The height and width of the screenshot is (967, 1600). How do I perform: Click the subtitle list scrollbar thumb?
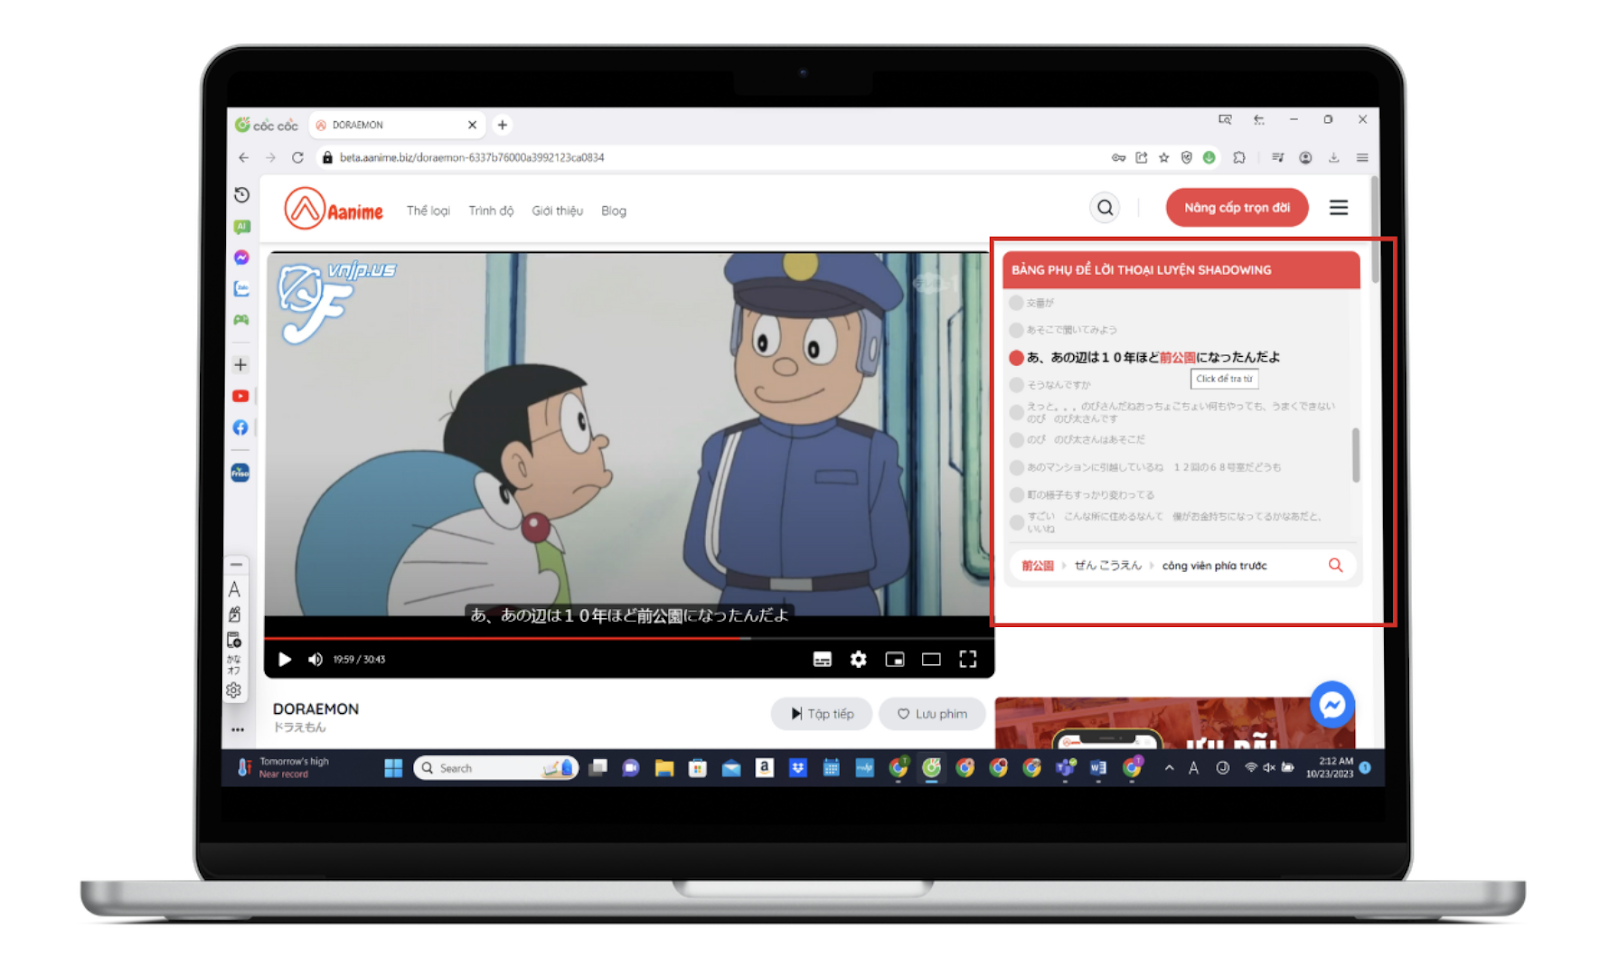pyautogui.click(x=1356, y=455)
